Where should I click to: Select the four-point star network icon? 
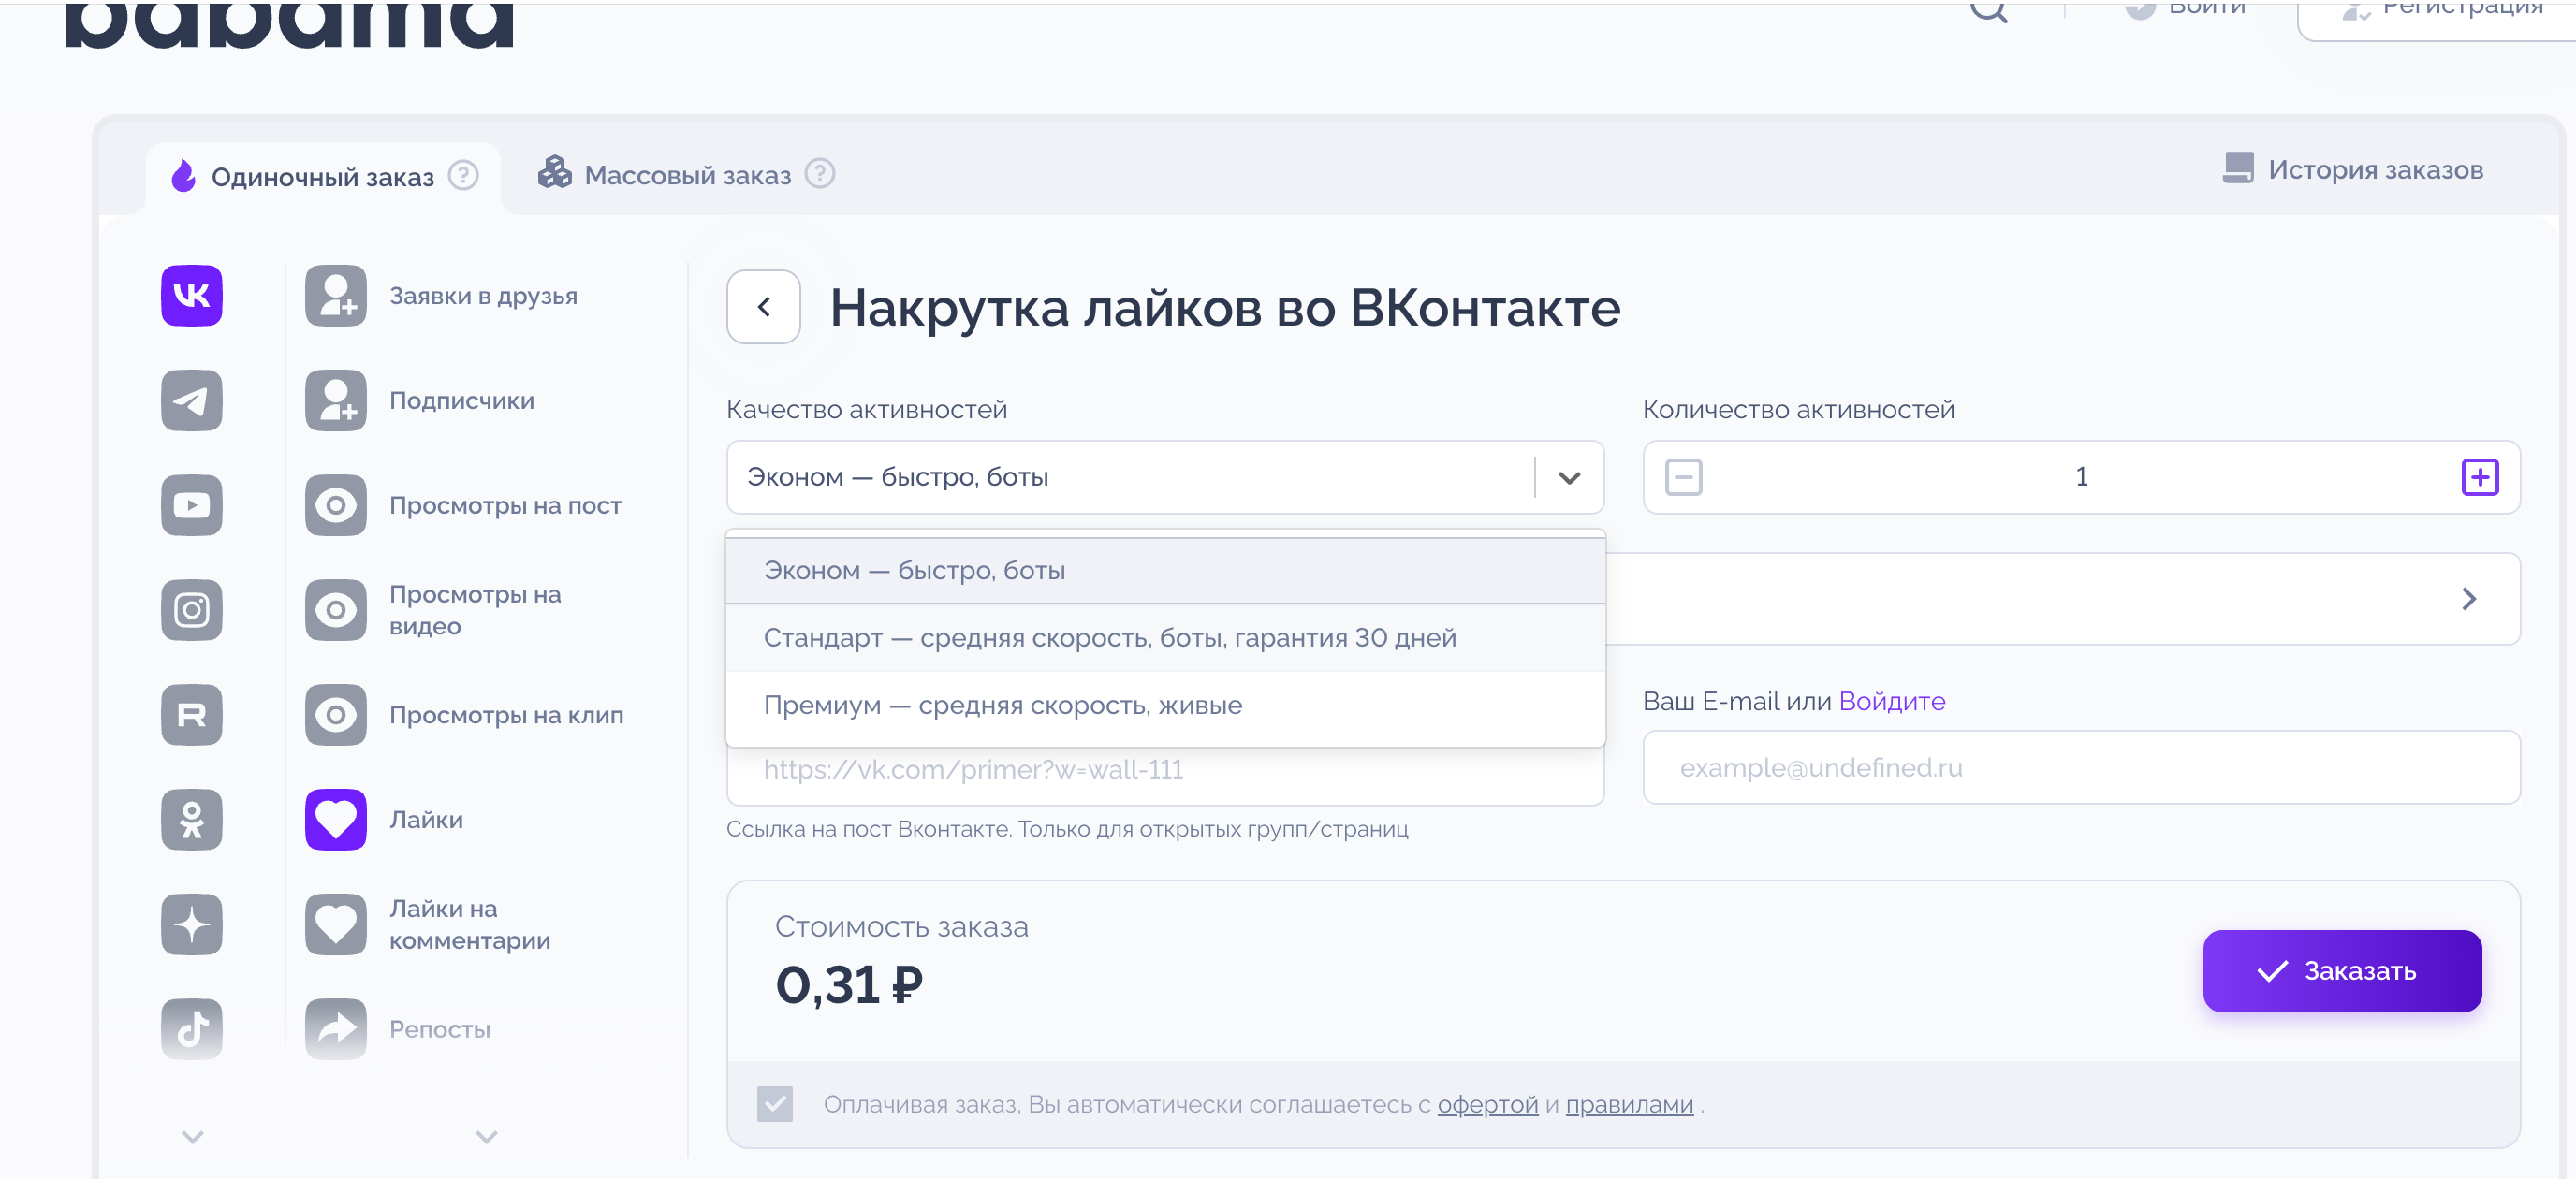click(192, 925)
